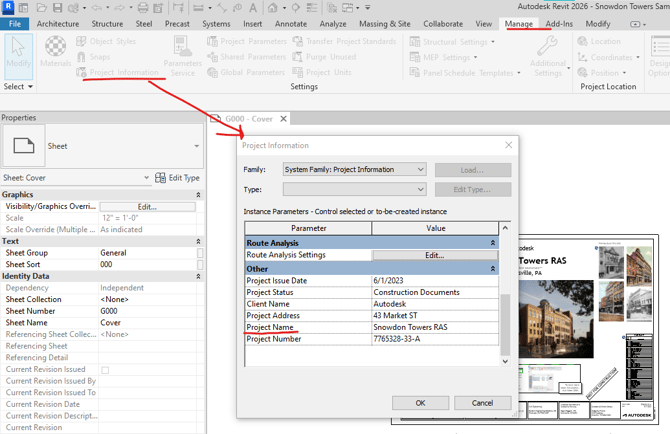The width and height of the screenshot is (670, 434).
Task: Click the dialog scrollbar down arrow
Action: (x=505, y=361)
